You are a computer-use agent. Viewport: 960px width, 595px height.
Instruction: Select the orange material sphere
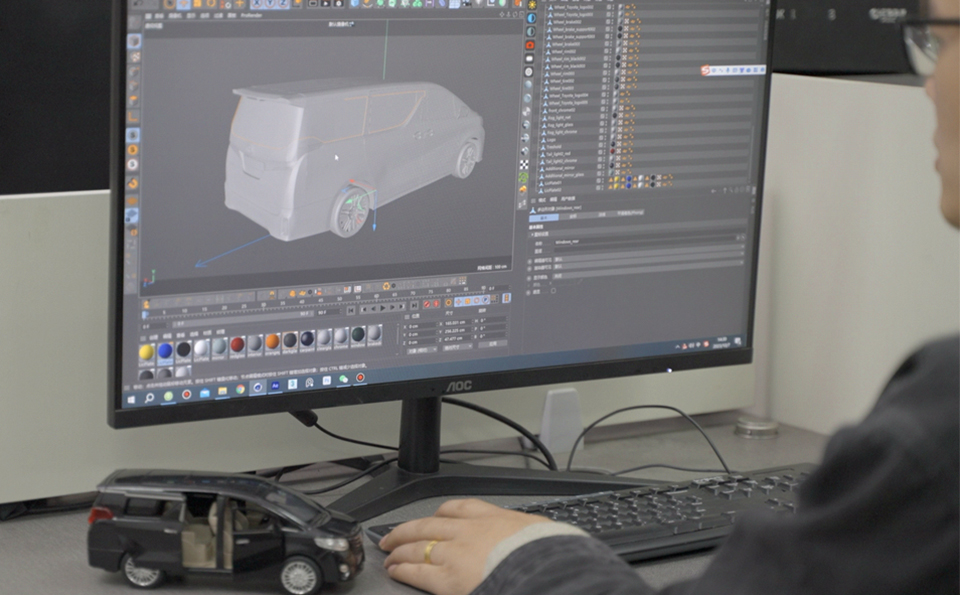[x=272, y=341]
